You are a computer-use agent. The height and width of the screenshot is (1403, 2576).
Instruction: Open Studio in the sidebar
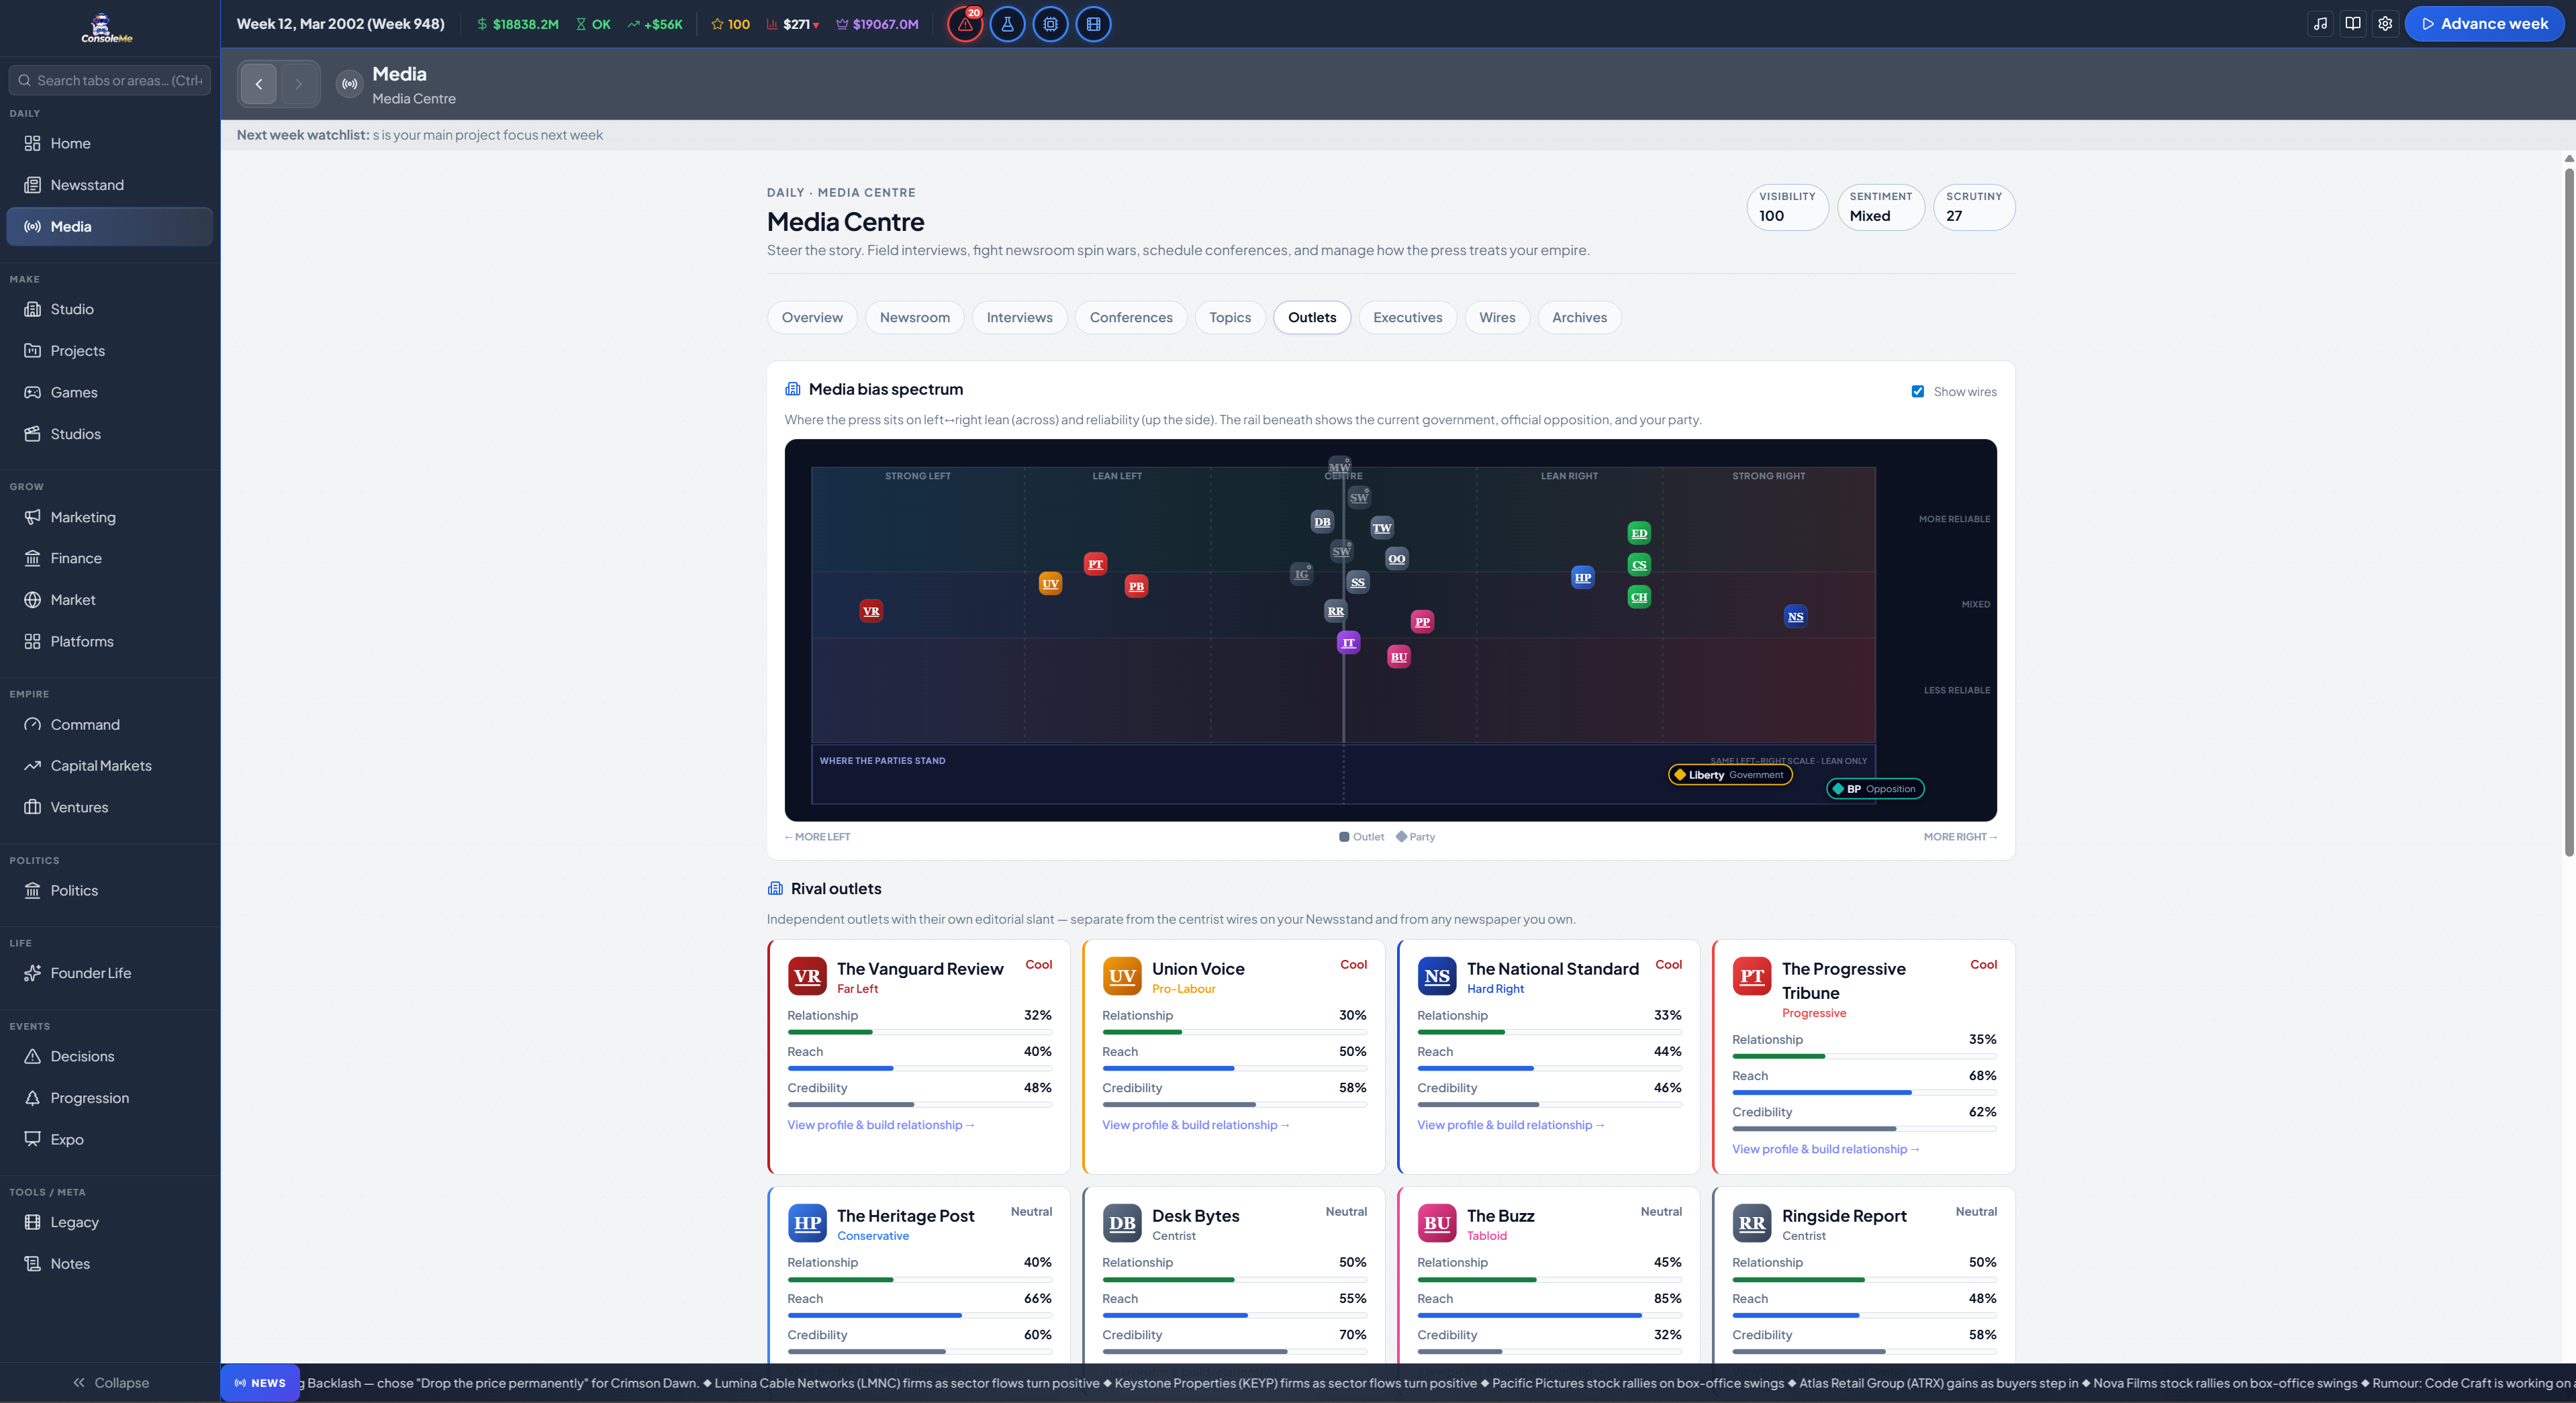click(110, 309)
